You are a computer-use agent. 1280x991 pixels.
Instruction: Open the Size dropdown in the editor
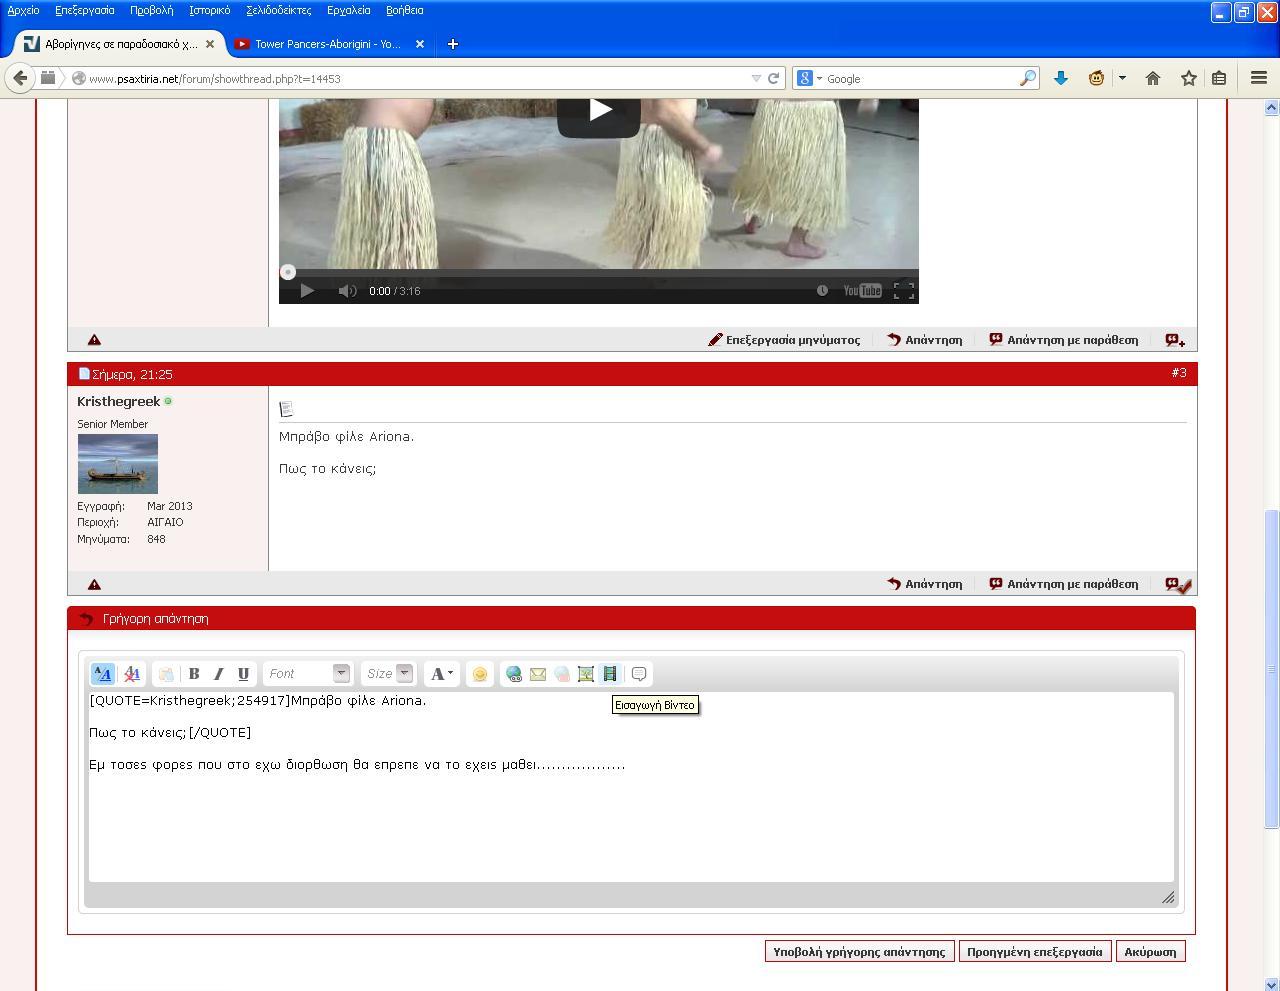[x=388, y=674]
